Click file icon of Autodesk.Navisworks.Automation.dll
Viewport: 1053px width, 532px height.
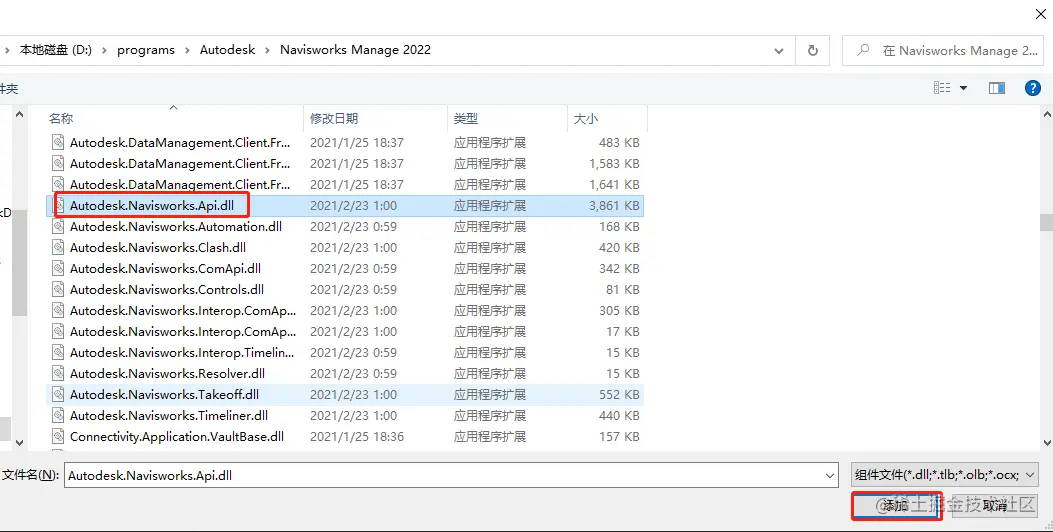click(59, 226)
